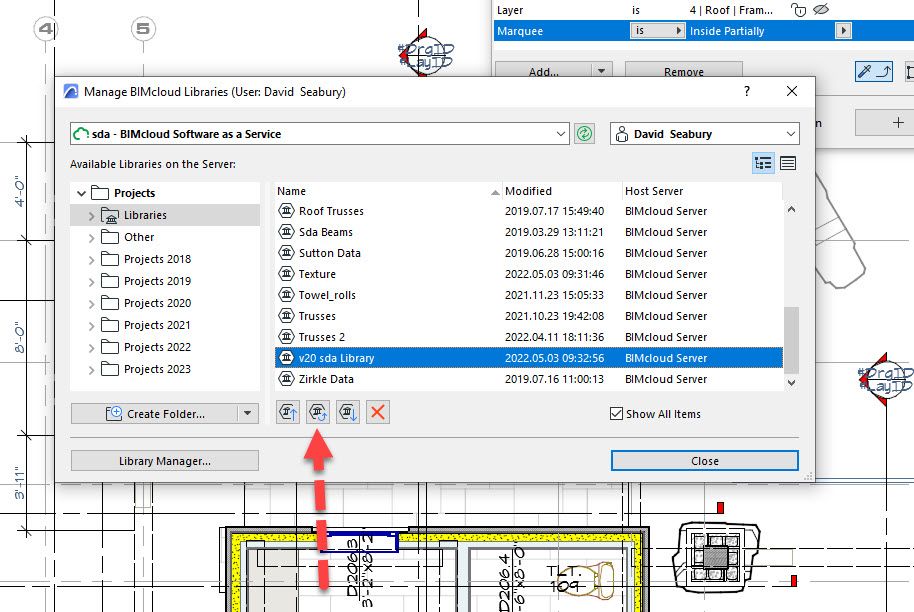This screenshot has width=914, height=612.
Task: Collapse the Projects root tree node
Action: (x=81, y=193)
